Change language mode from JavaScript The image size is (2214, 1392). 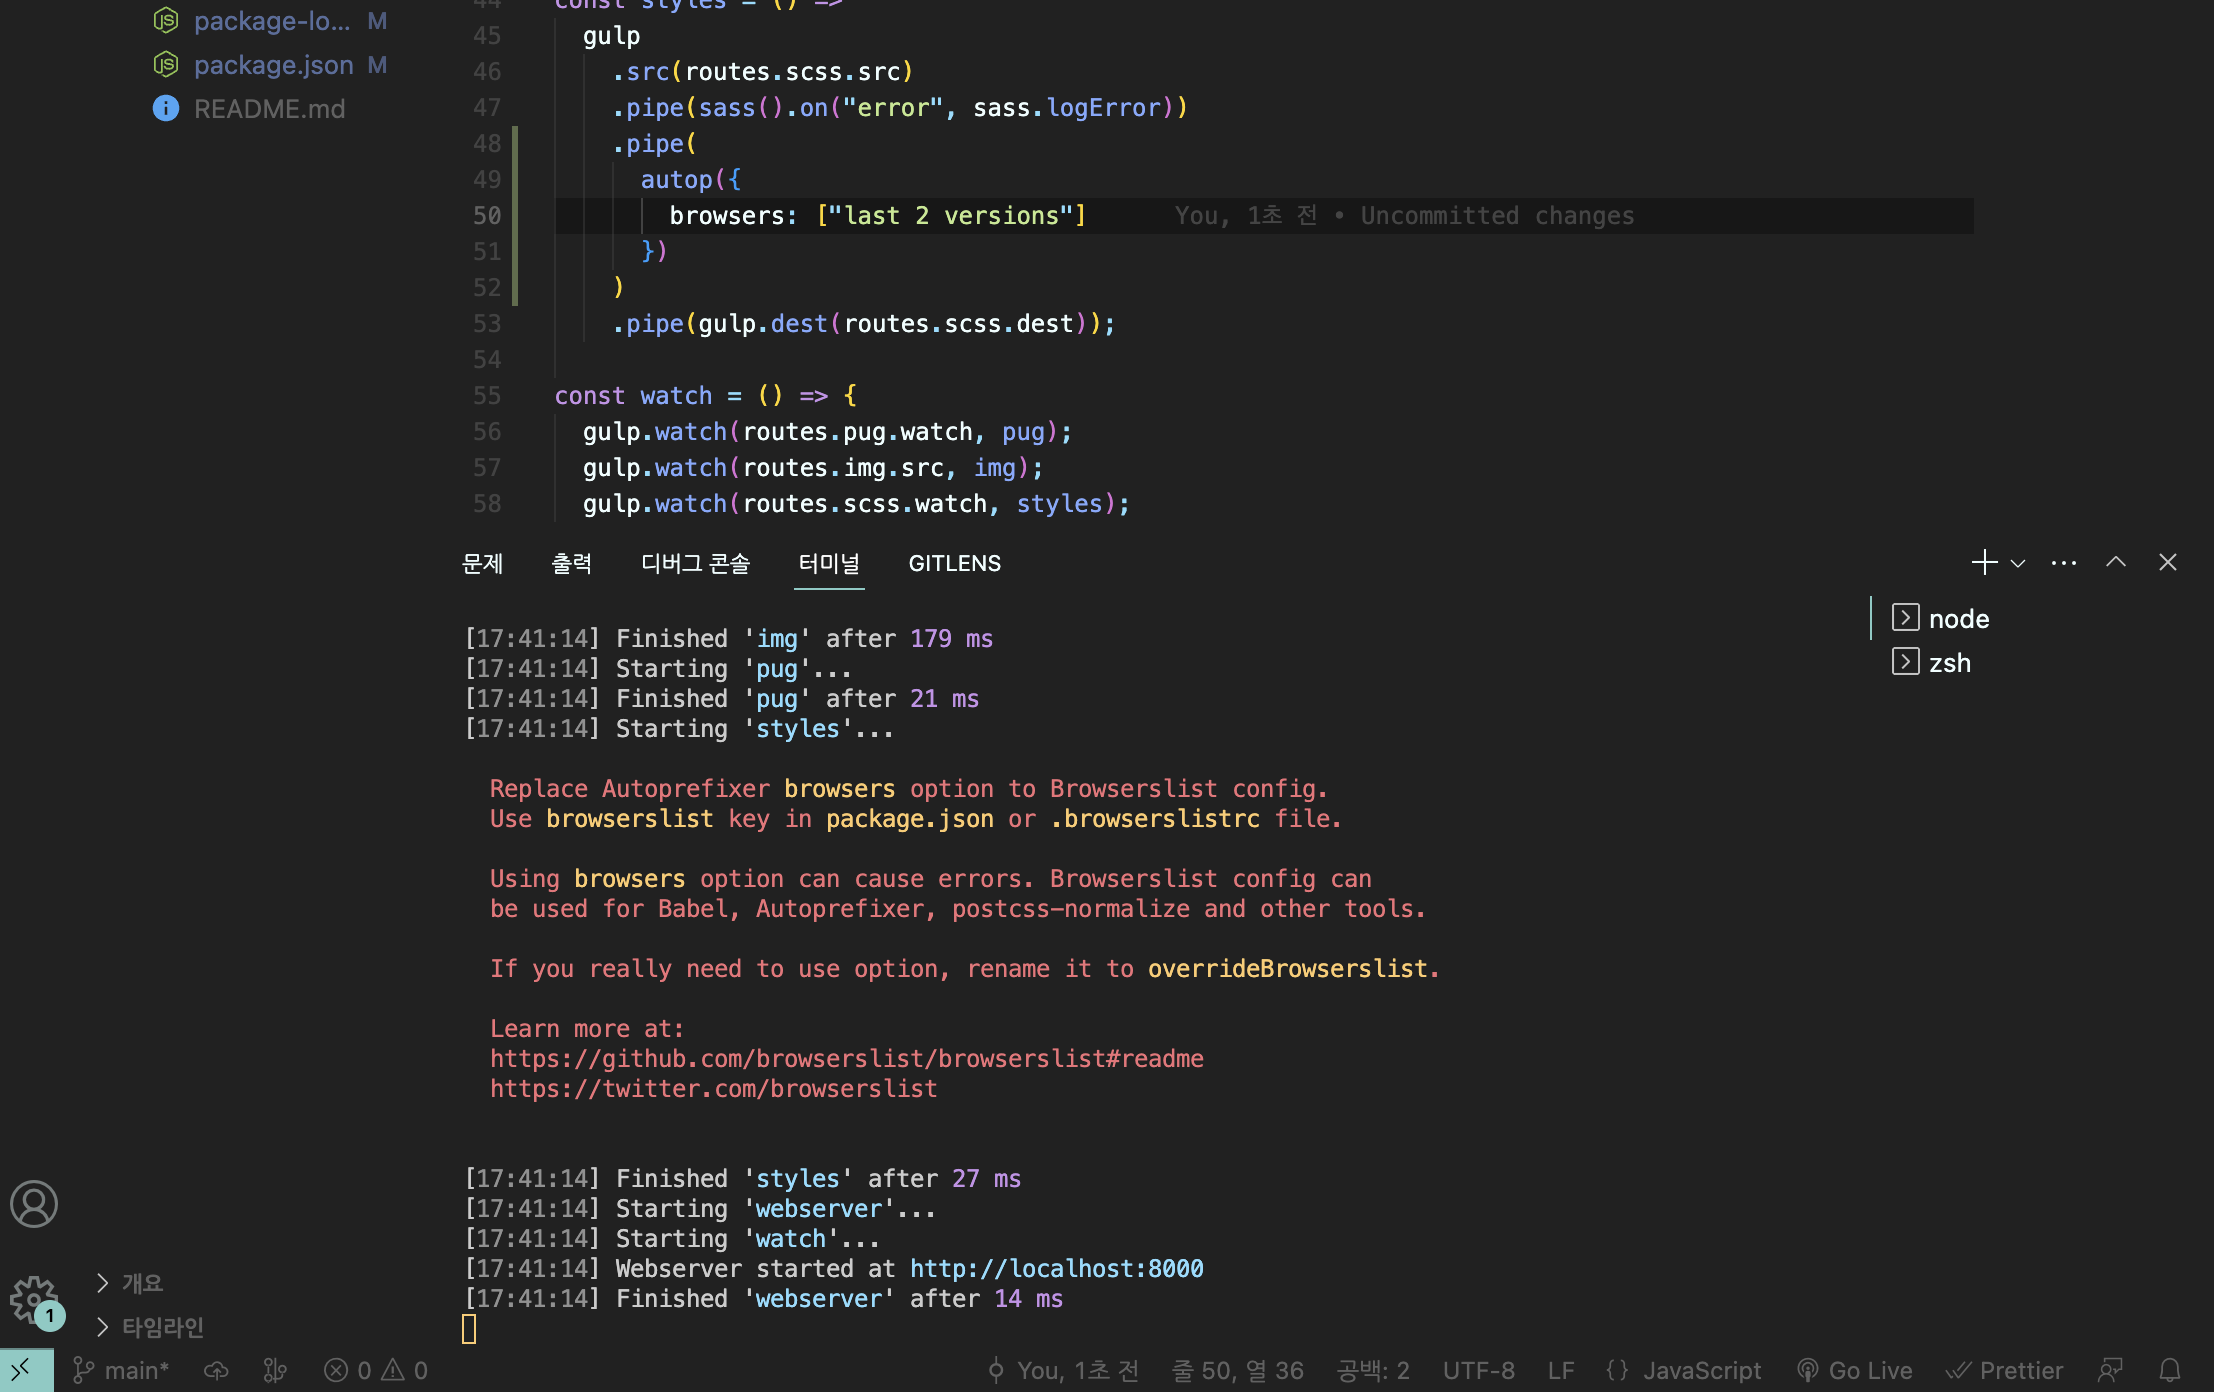click(1700, 1370)
